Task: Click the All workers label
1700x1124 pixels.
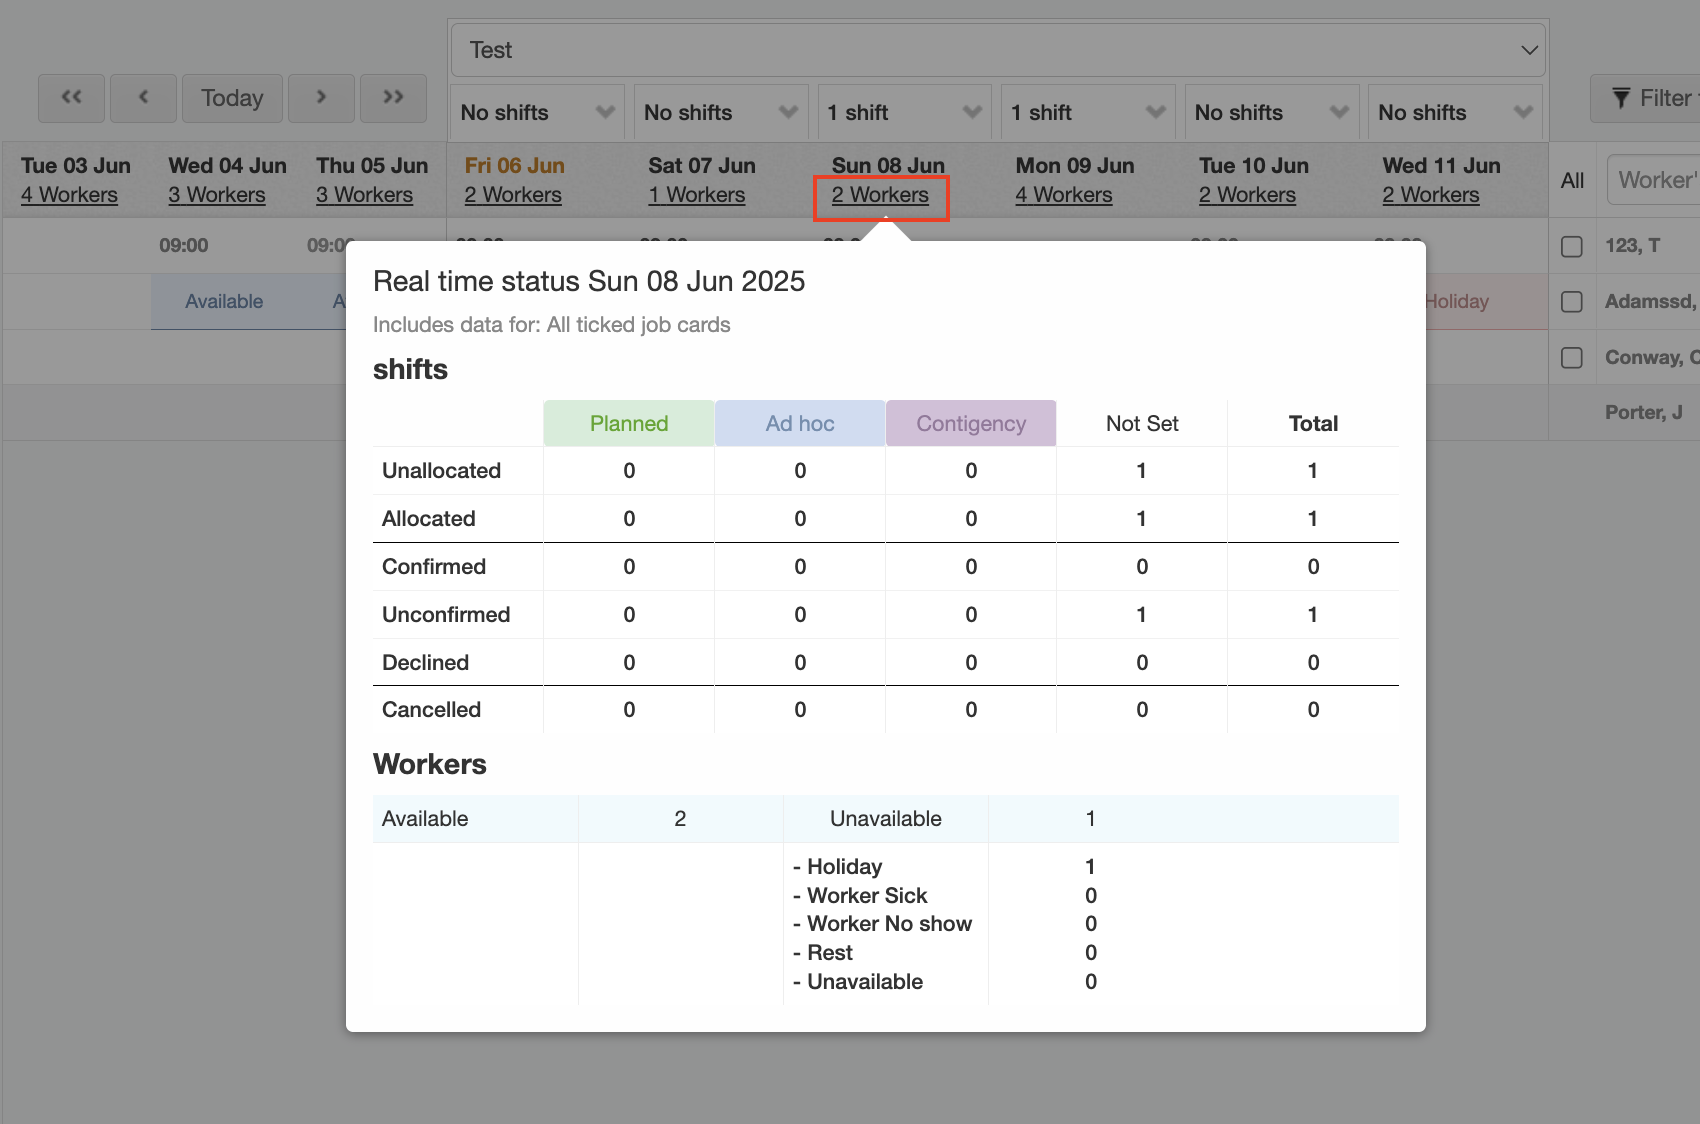Action: 1572,181
